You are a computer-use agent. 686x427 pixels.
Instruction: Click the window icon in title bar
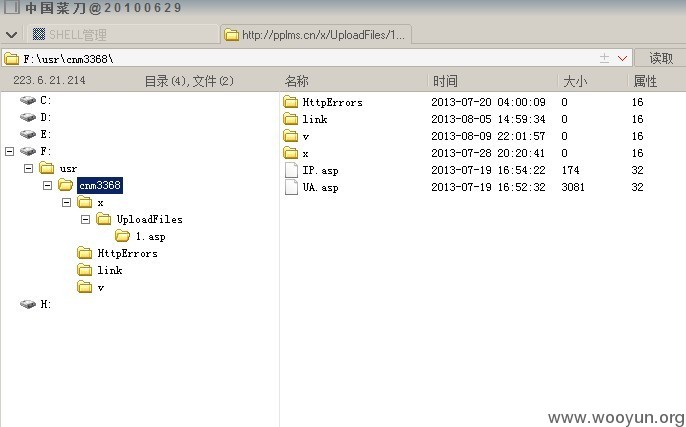pyautogui.click(x=12, y=7)
